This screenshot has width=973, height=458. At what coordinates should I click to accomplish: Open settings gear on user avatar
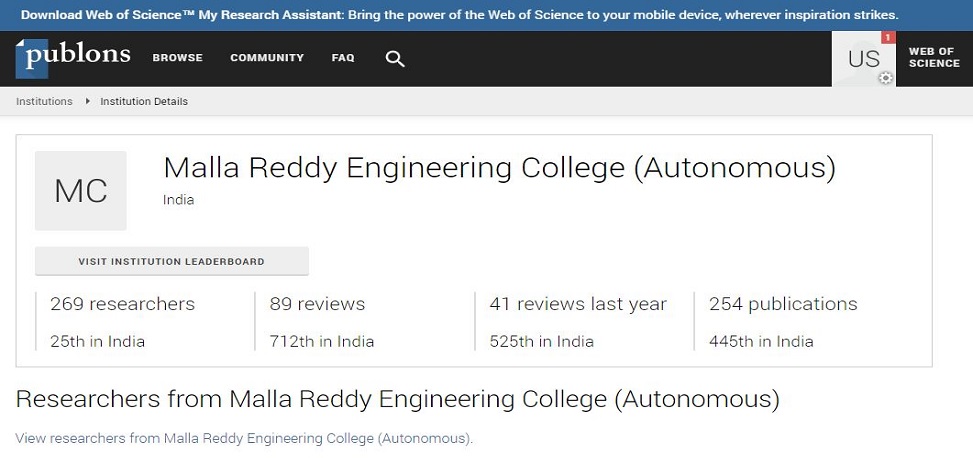pyautogui.click(x=886, y=78)
